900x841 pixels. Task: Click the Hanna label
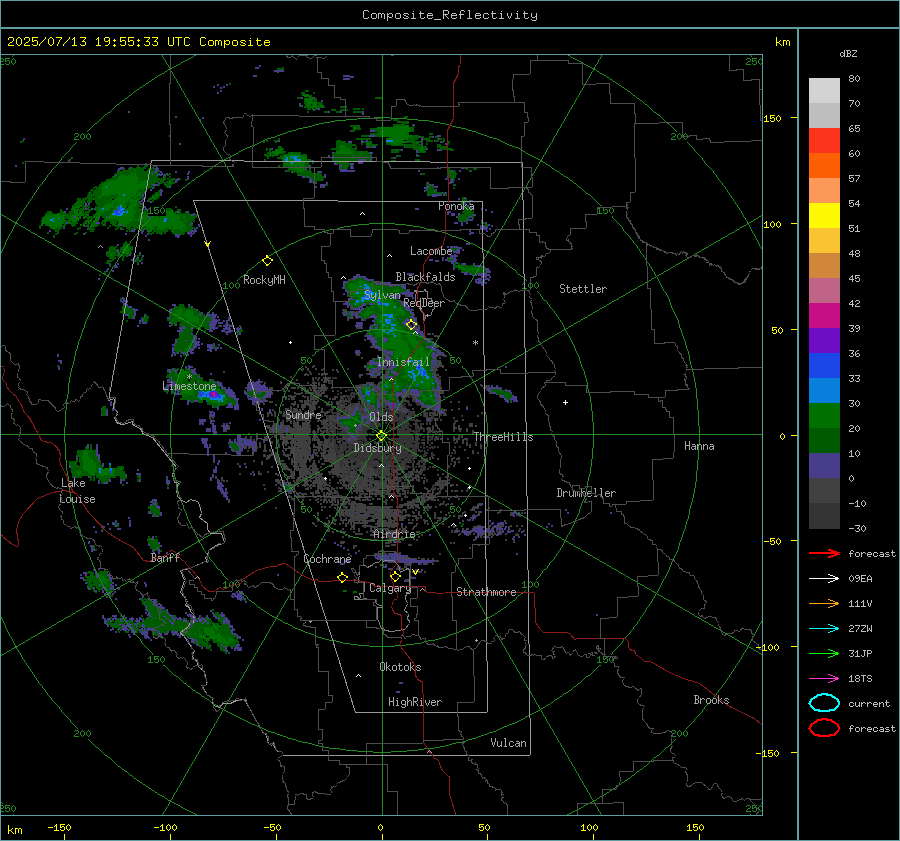pos(699,446)
